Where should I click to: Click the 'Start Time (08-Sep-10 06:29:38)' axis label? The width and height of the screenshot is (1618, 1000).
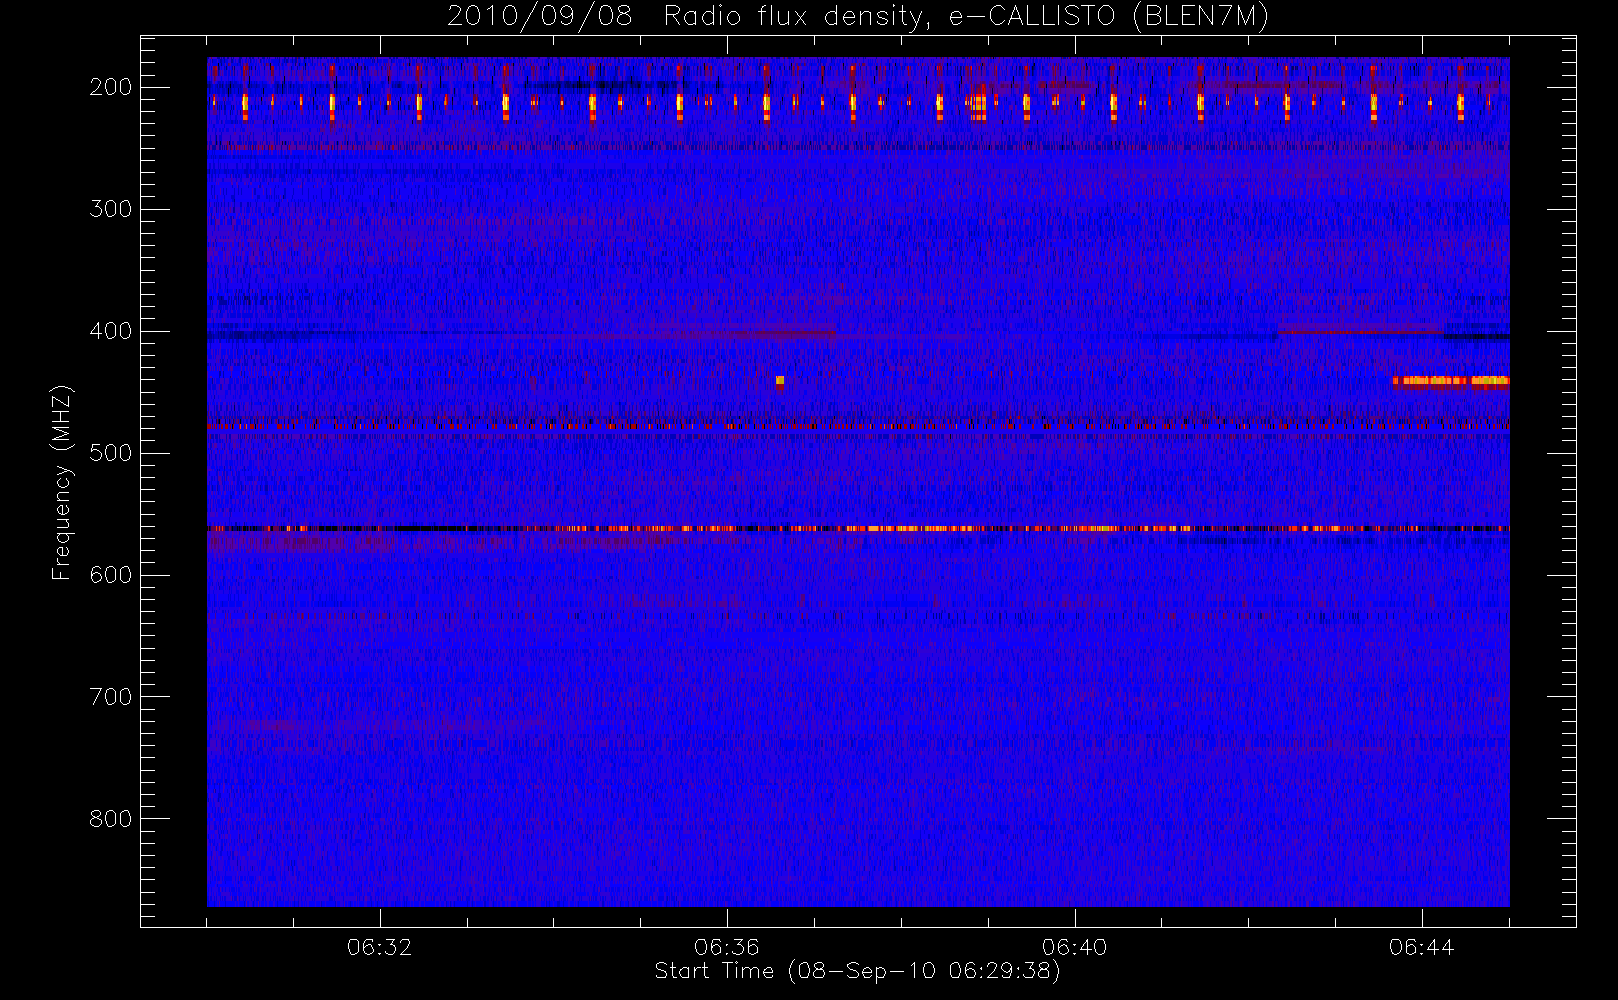point(857,971)
